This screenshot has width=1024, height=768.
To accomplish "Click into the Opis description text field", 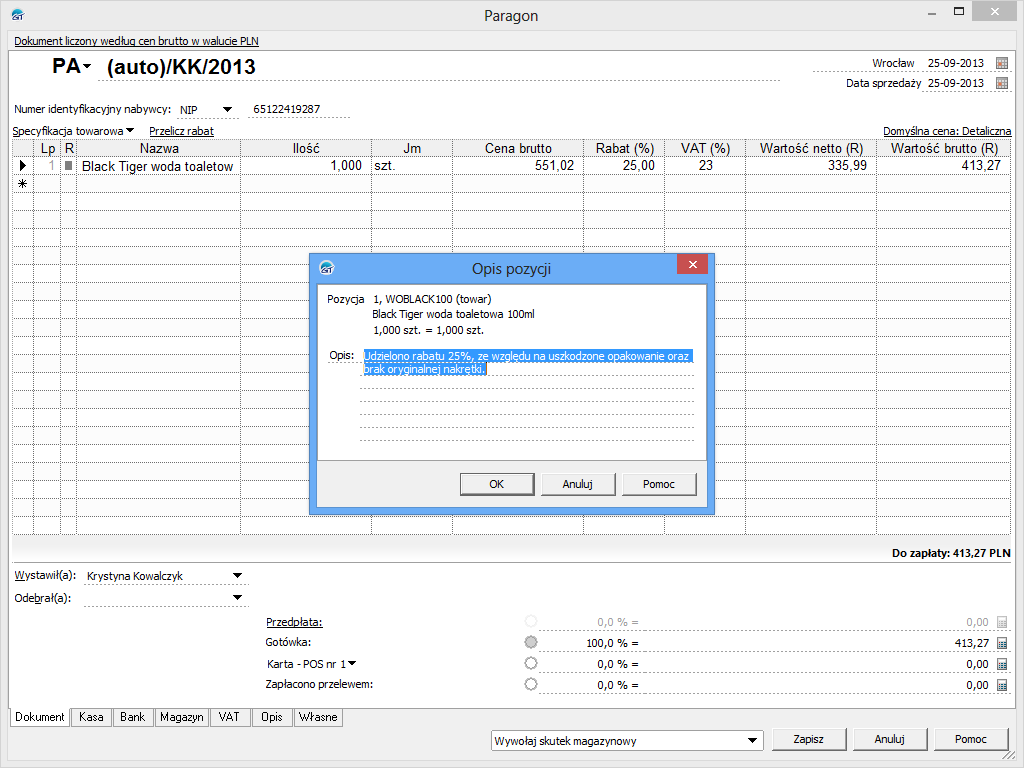I will point(526,400).
